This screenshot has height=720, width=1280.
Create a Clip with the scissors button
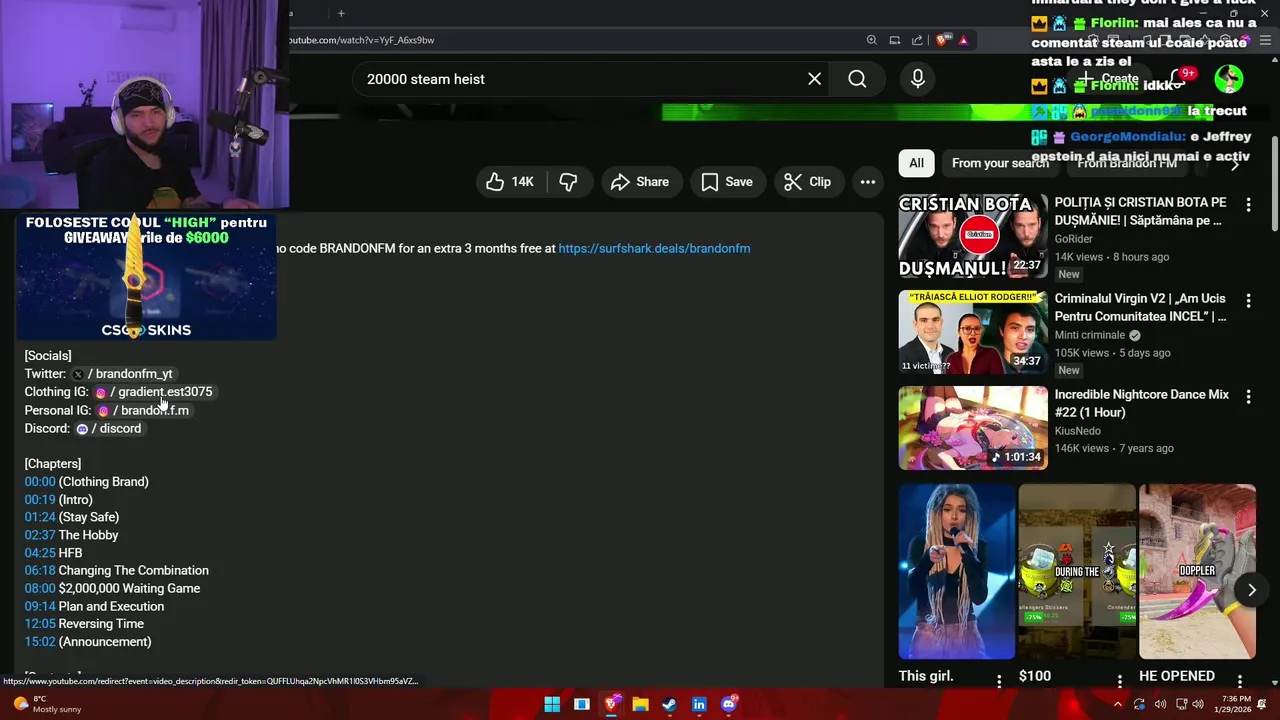[808, 182]
